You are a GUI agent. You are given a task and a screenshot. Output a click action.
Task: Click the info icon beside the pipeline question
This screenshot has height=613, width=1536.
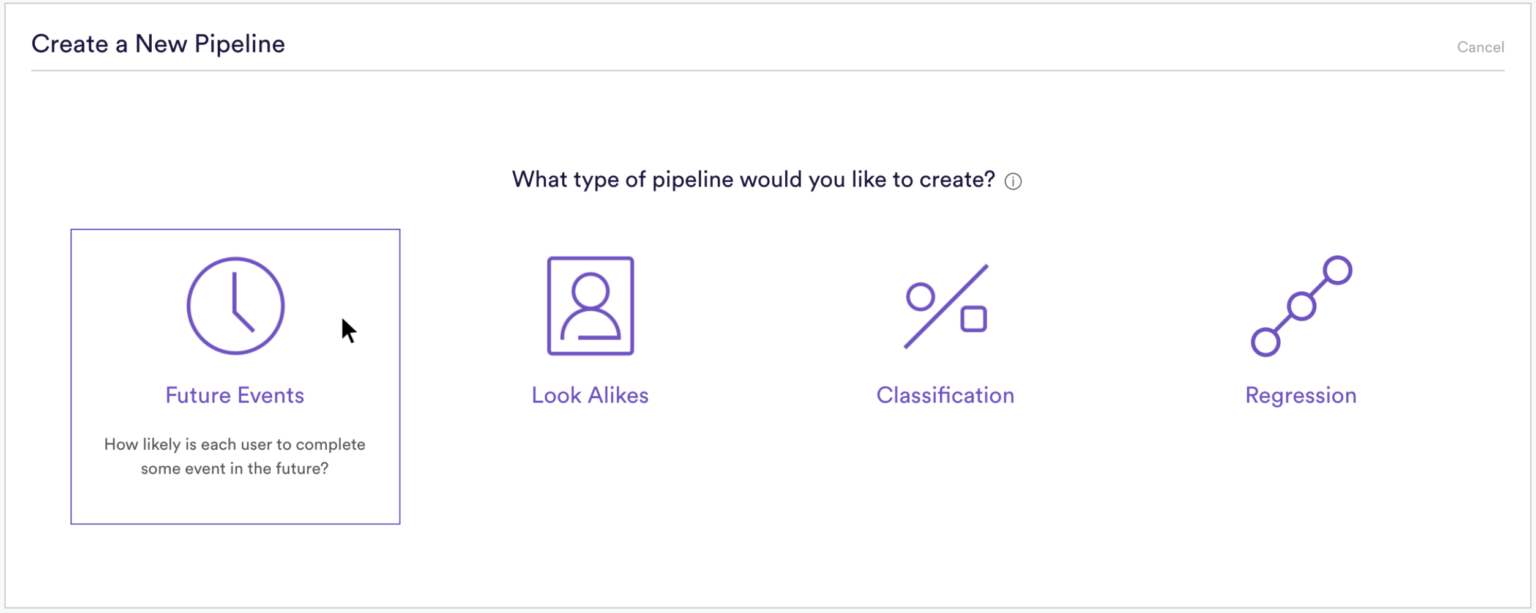coord(1013,181)
